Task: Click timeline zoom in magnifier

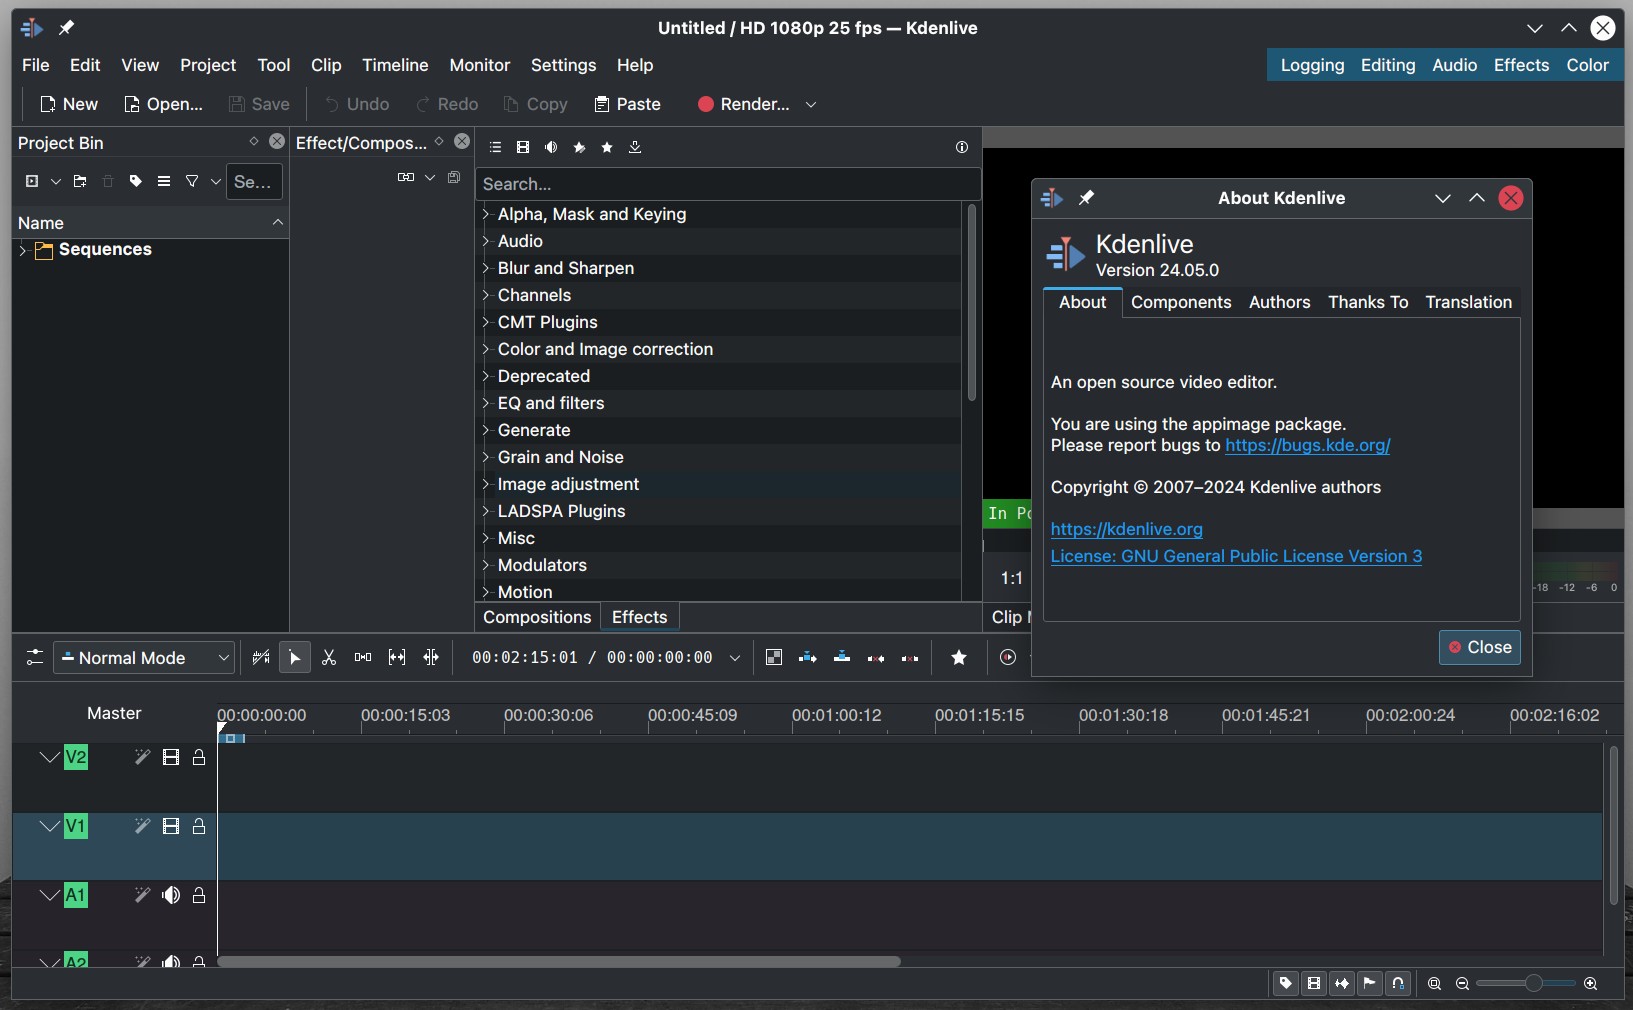Action: point(1590,984)
